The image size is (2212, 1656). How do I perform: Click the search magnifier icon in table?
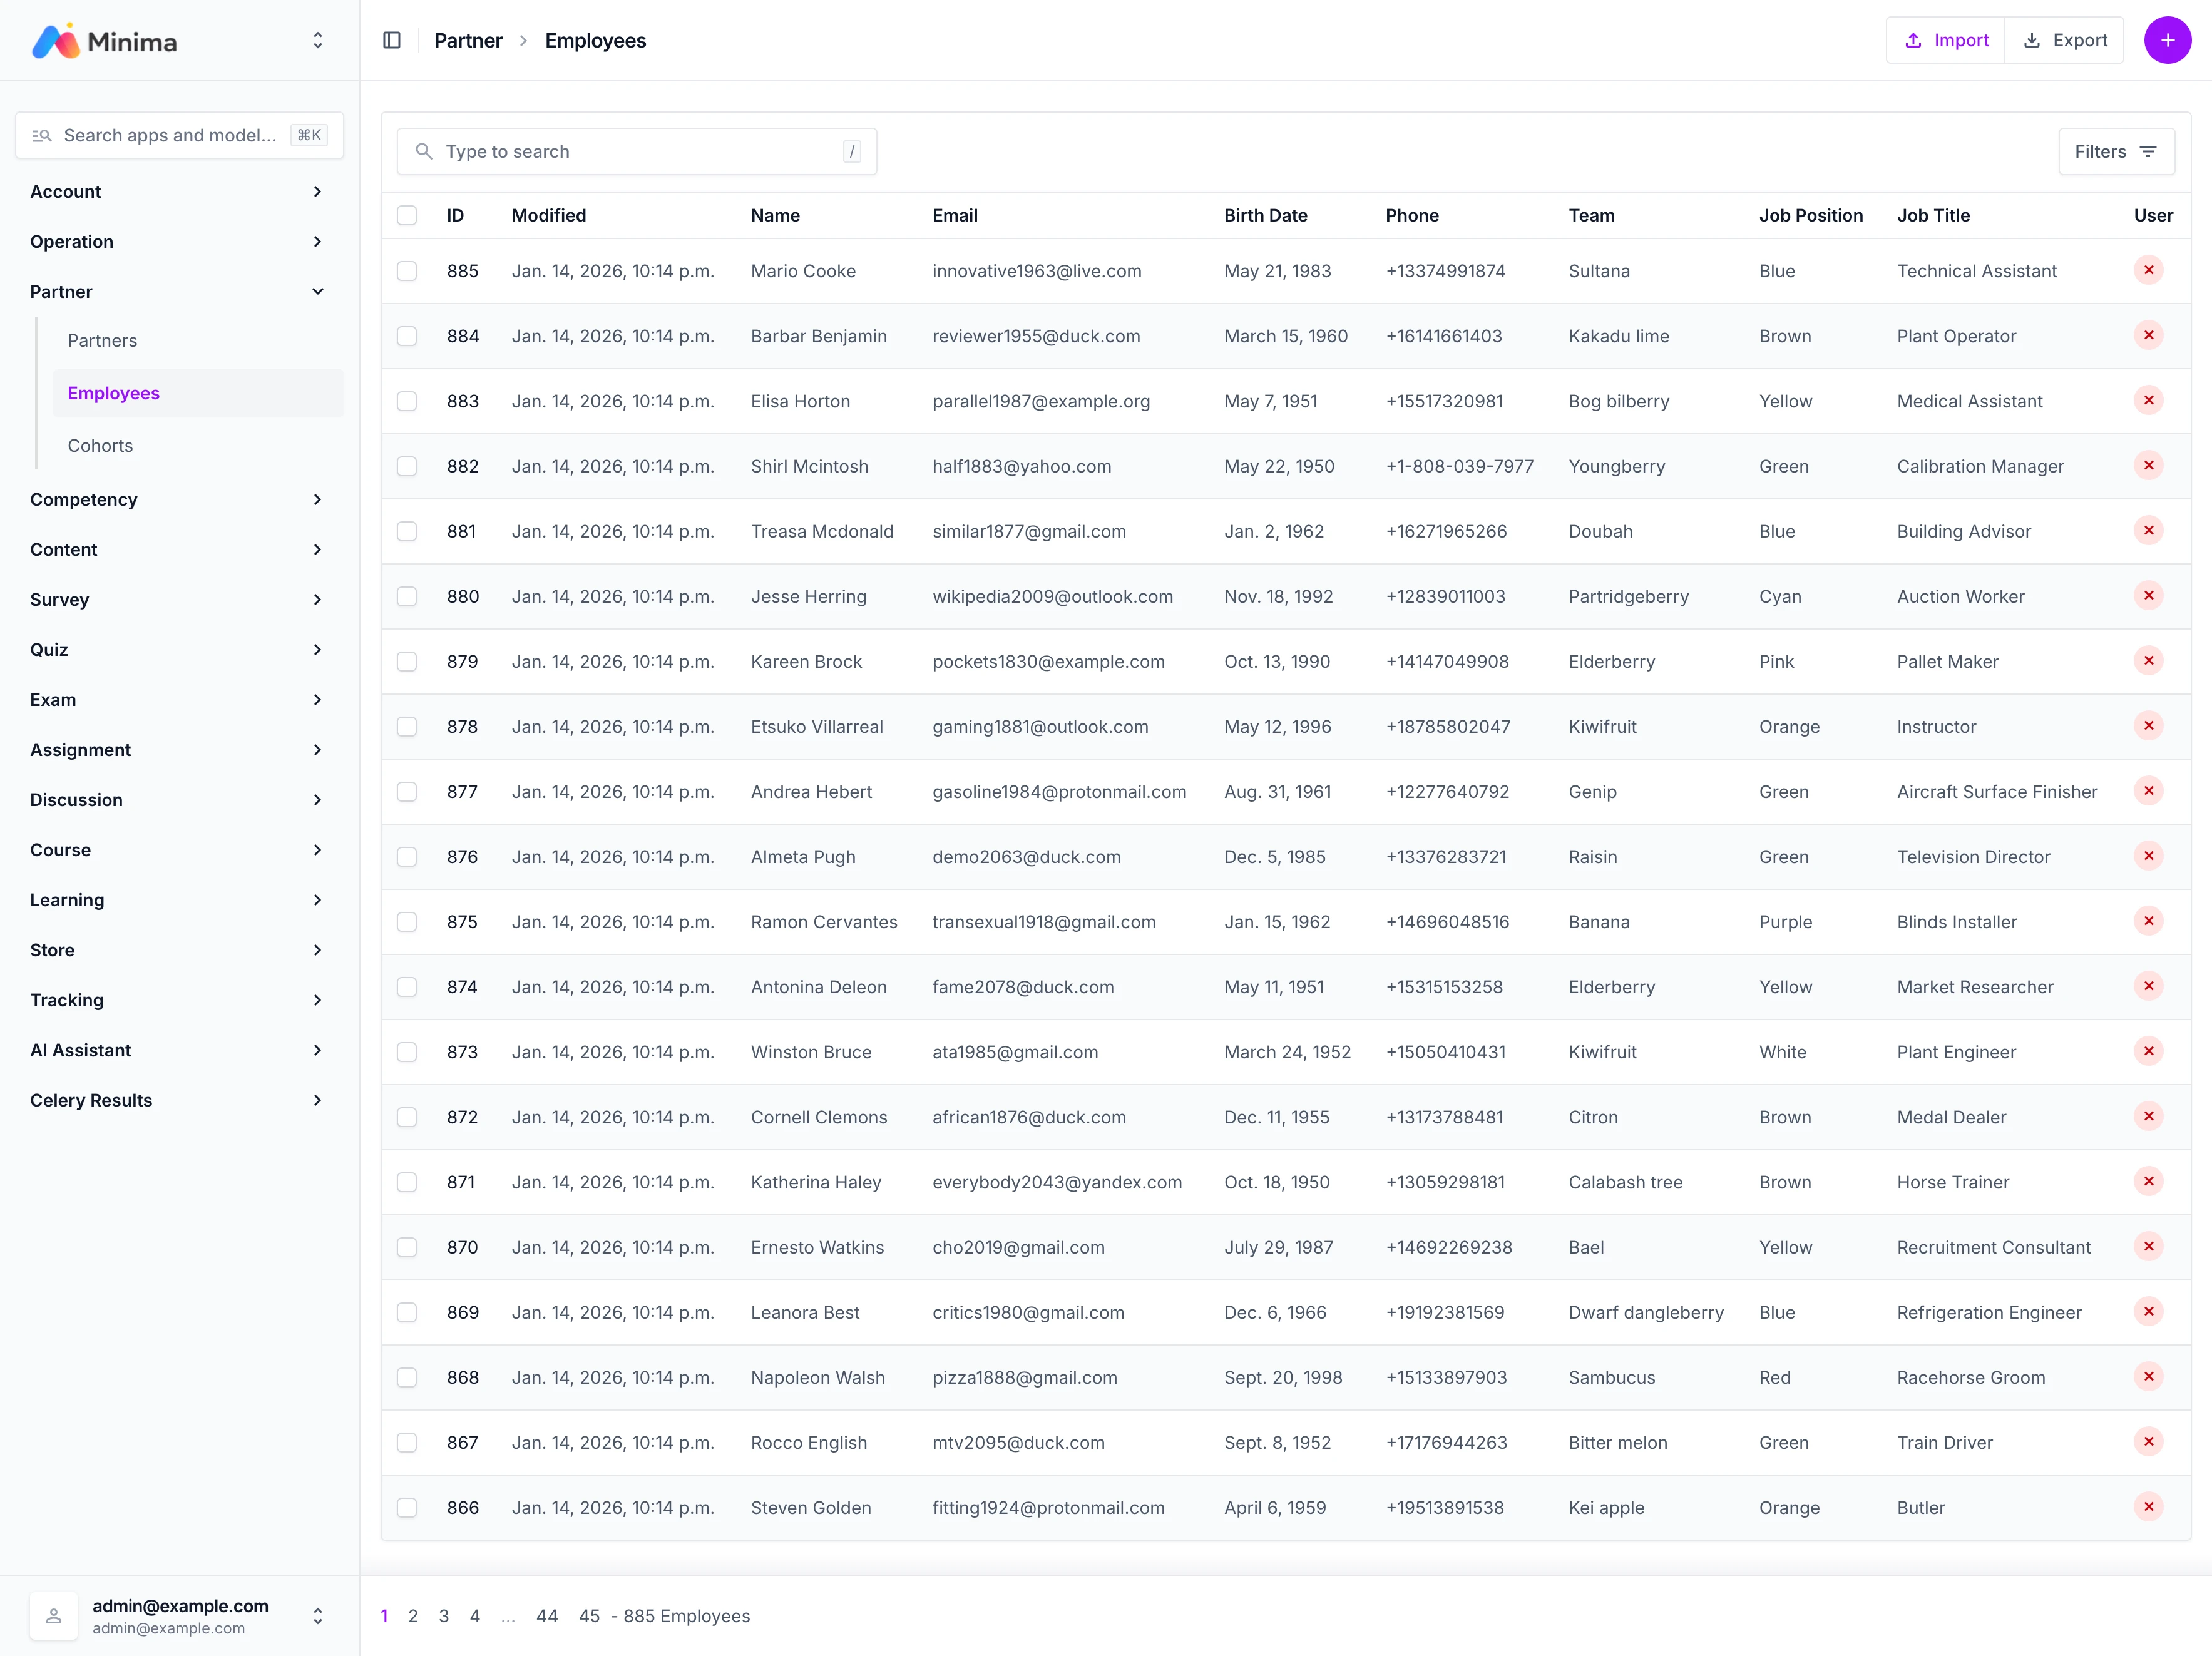tap(424, 151)
